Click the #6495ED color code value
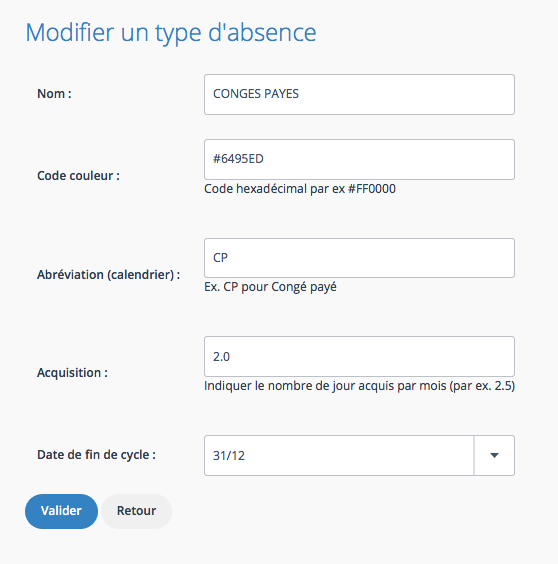The width and height of the screenshot is (558, 564). tap(238, 159)
